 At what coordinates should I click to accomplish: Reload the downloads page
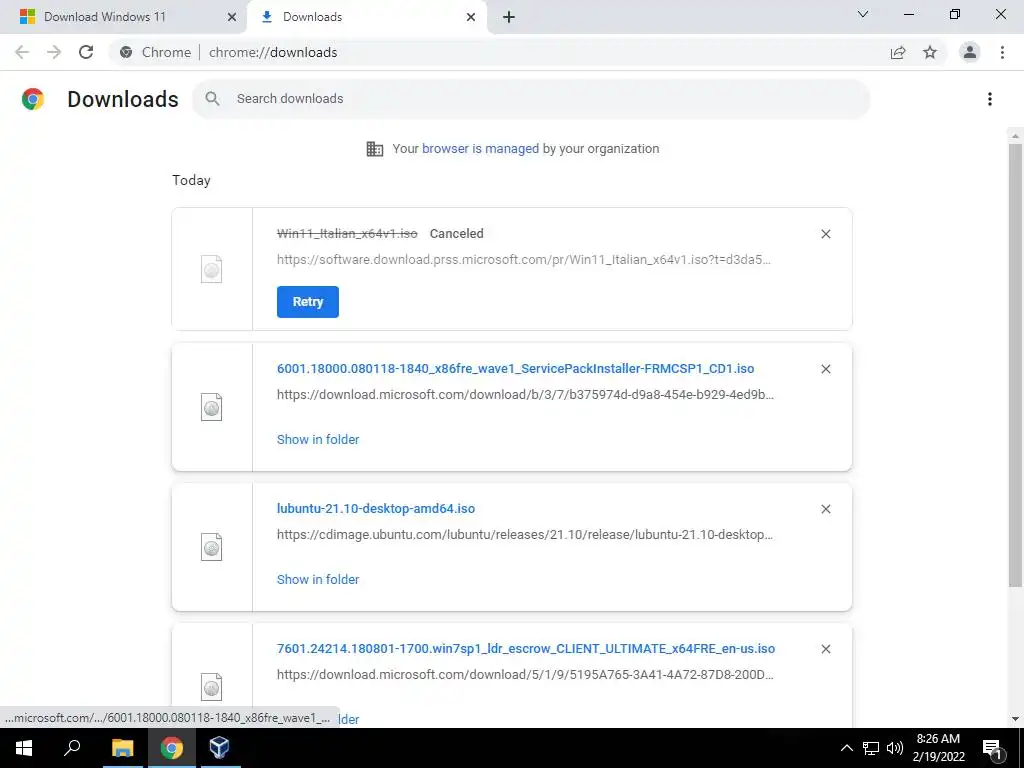tap(86, 52)
